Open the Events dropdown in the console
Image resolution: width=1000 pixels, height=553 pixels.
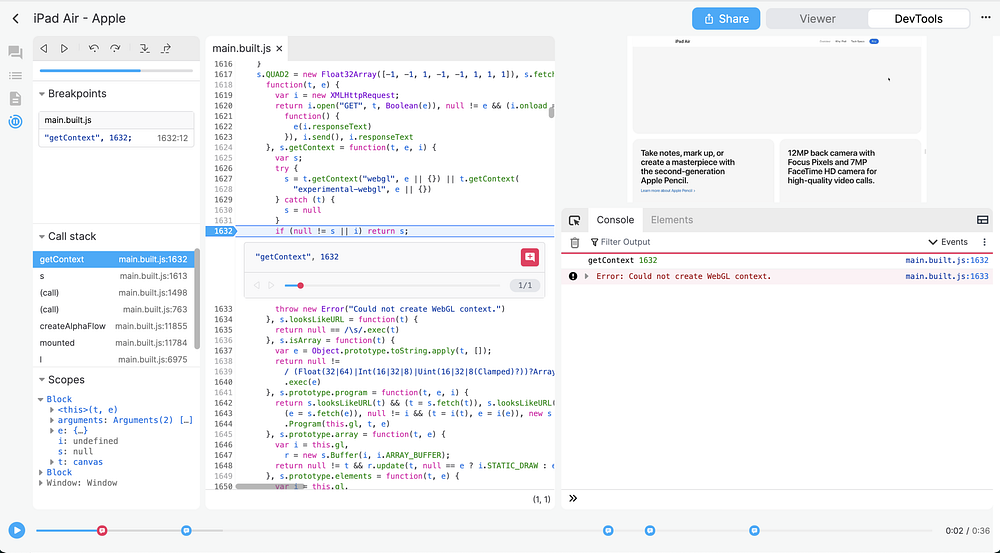pos(947,242)
